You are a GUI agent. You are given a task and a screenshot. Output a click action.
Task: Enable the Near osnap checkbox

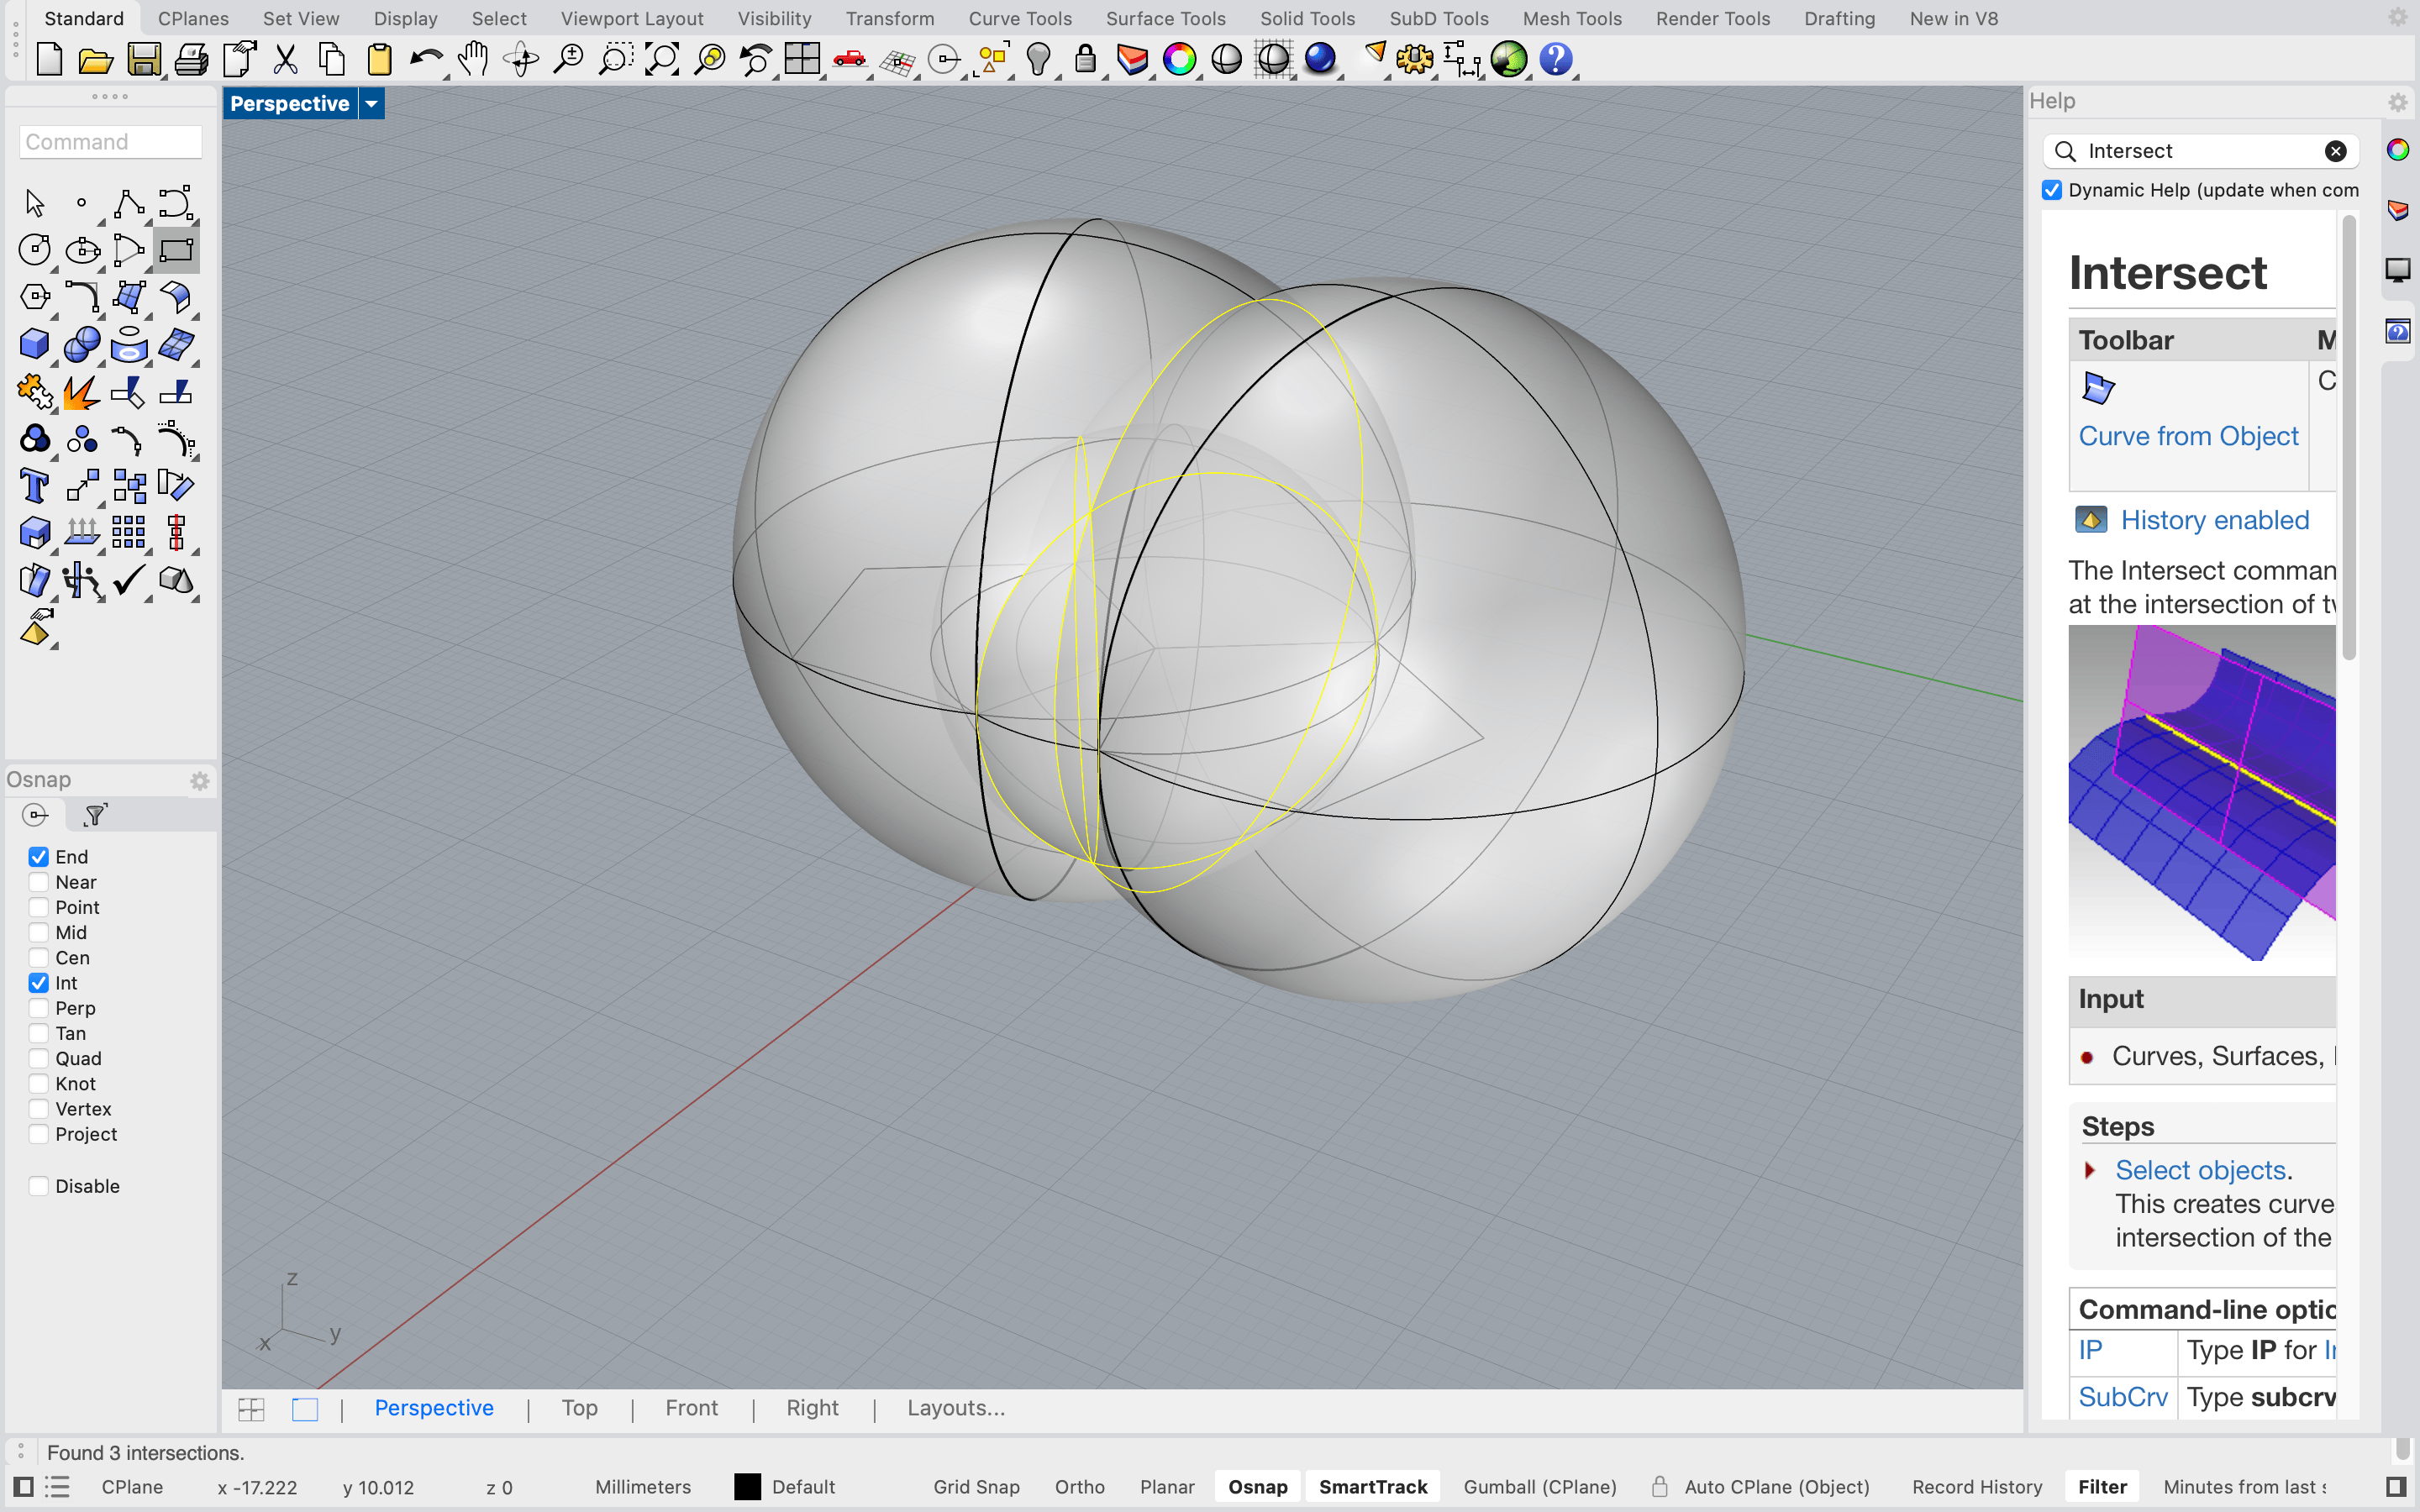click(x=39, y=882)
